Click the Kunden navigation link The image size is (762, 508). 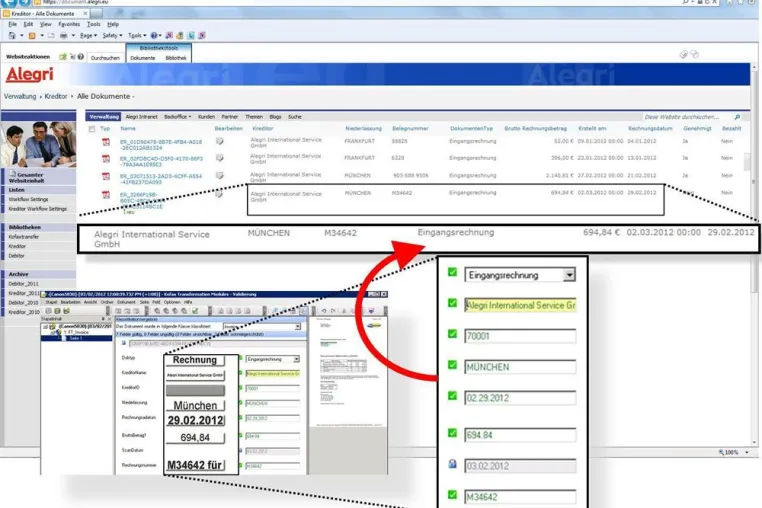point(206,117)
